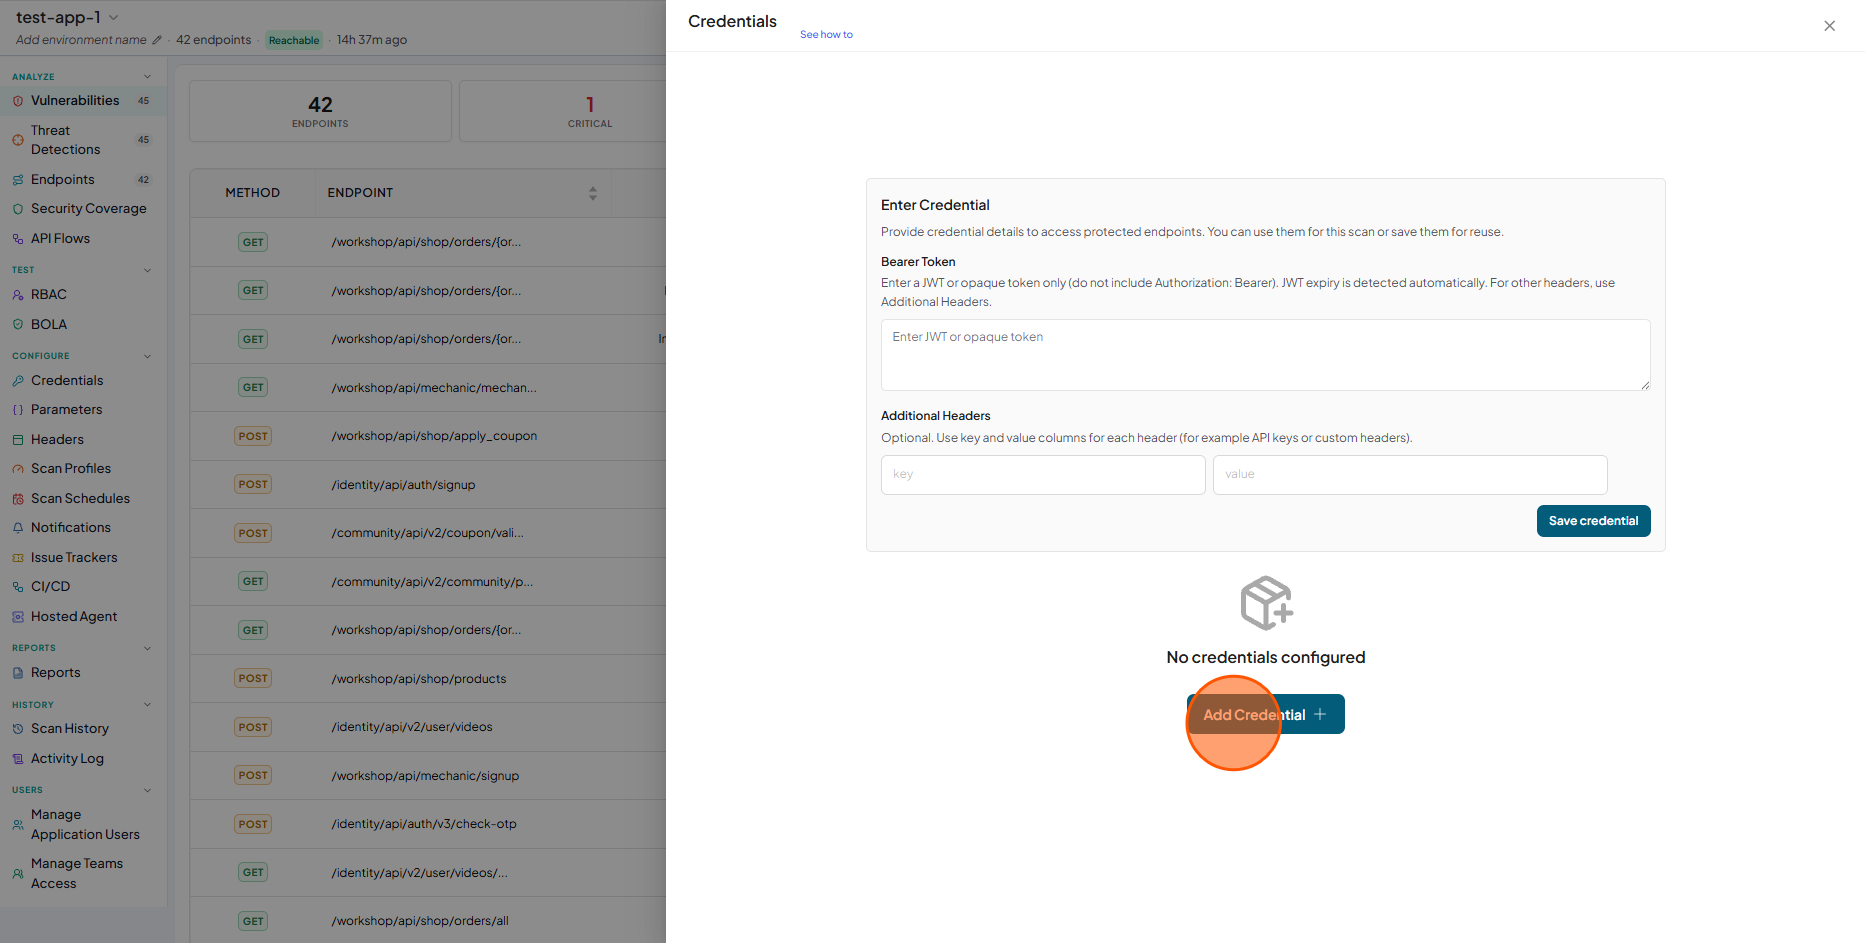Select Activity Log in sidebar
The width and height of the screenshot is (1865, 943).
(x=67, y=759)
